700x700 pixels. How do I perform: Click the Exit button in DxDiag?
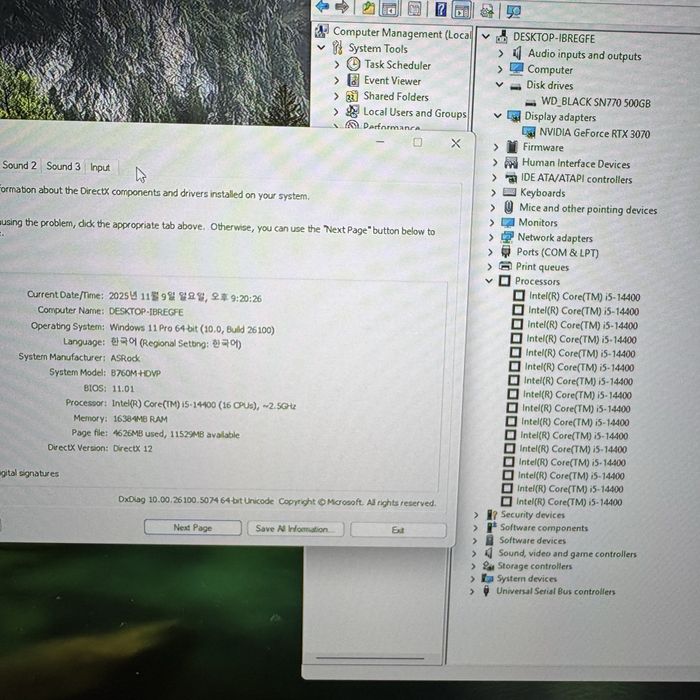coord(398,530)
